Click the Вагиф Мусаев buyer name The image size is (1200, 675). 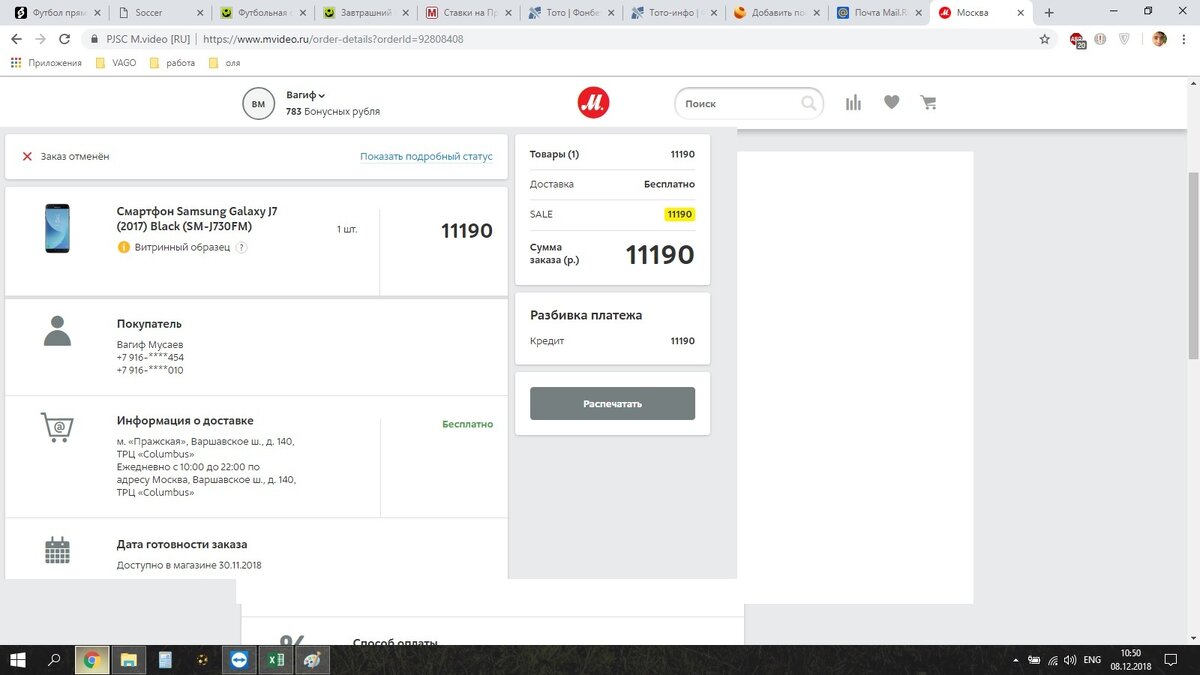click(150, 344)
